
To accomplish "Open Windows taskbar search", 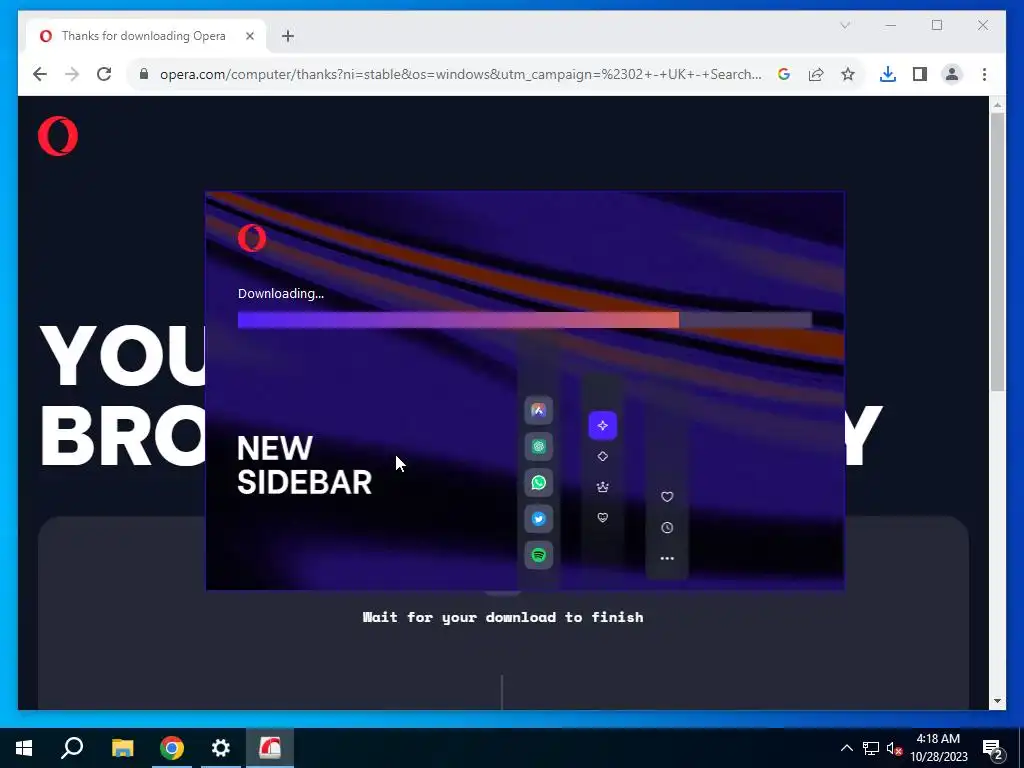I will (x=72, y=748).
